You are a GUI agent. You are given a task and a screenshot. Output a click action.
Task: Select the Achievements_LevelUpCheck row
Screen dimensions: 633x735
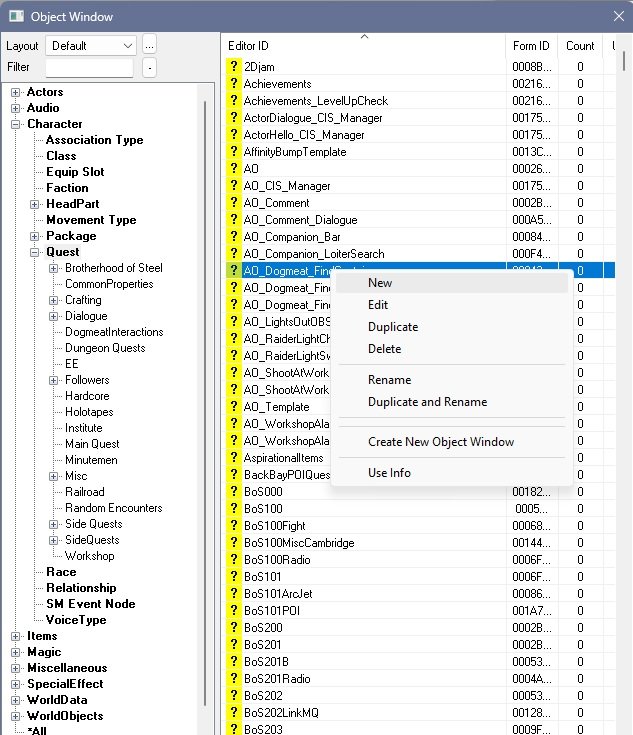pos(420,101)
